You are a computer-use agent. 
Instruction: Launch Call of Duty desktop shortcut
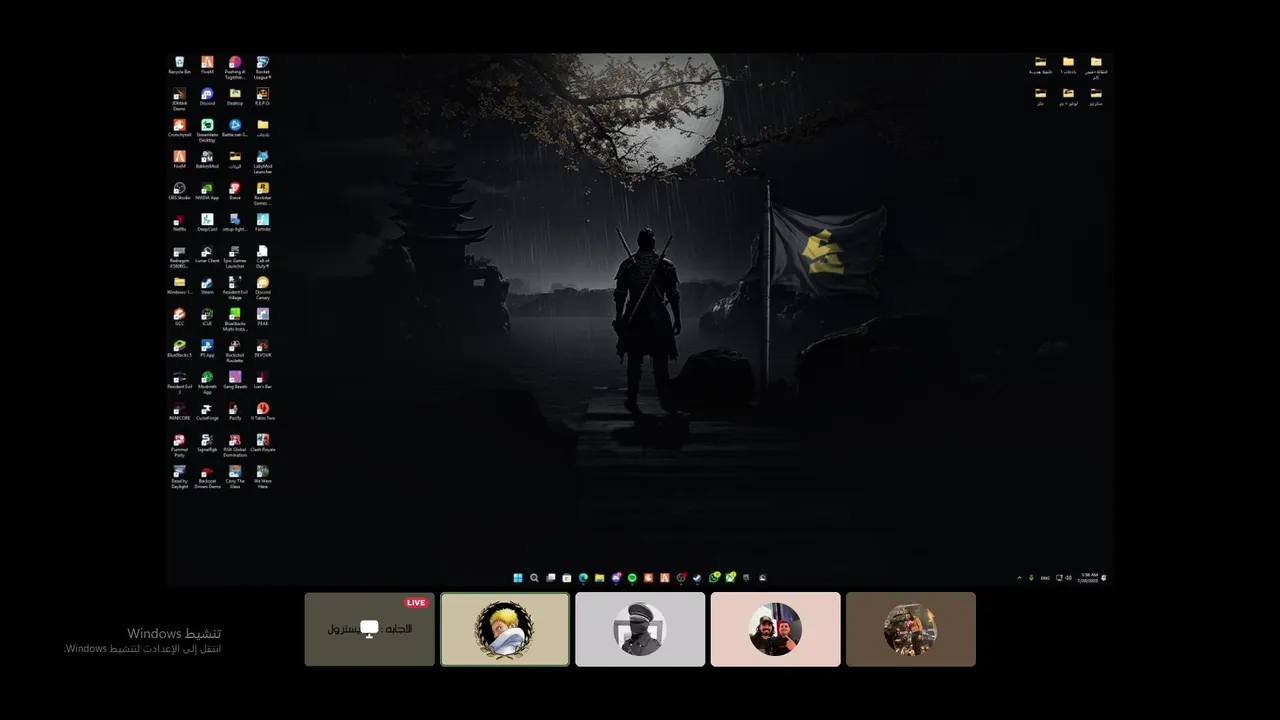pyautogui.click(x=262, y=256)
